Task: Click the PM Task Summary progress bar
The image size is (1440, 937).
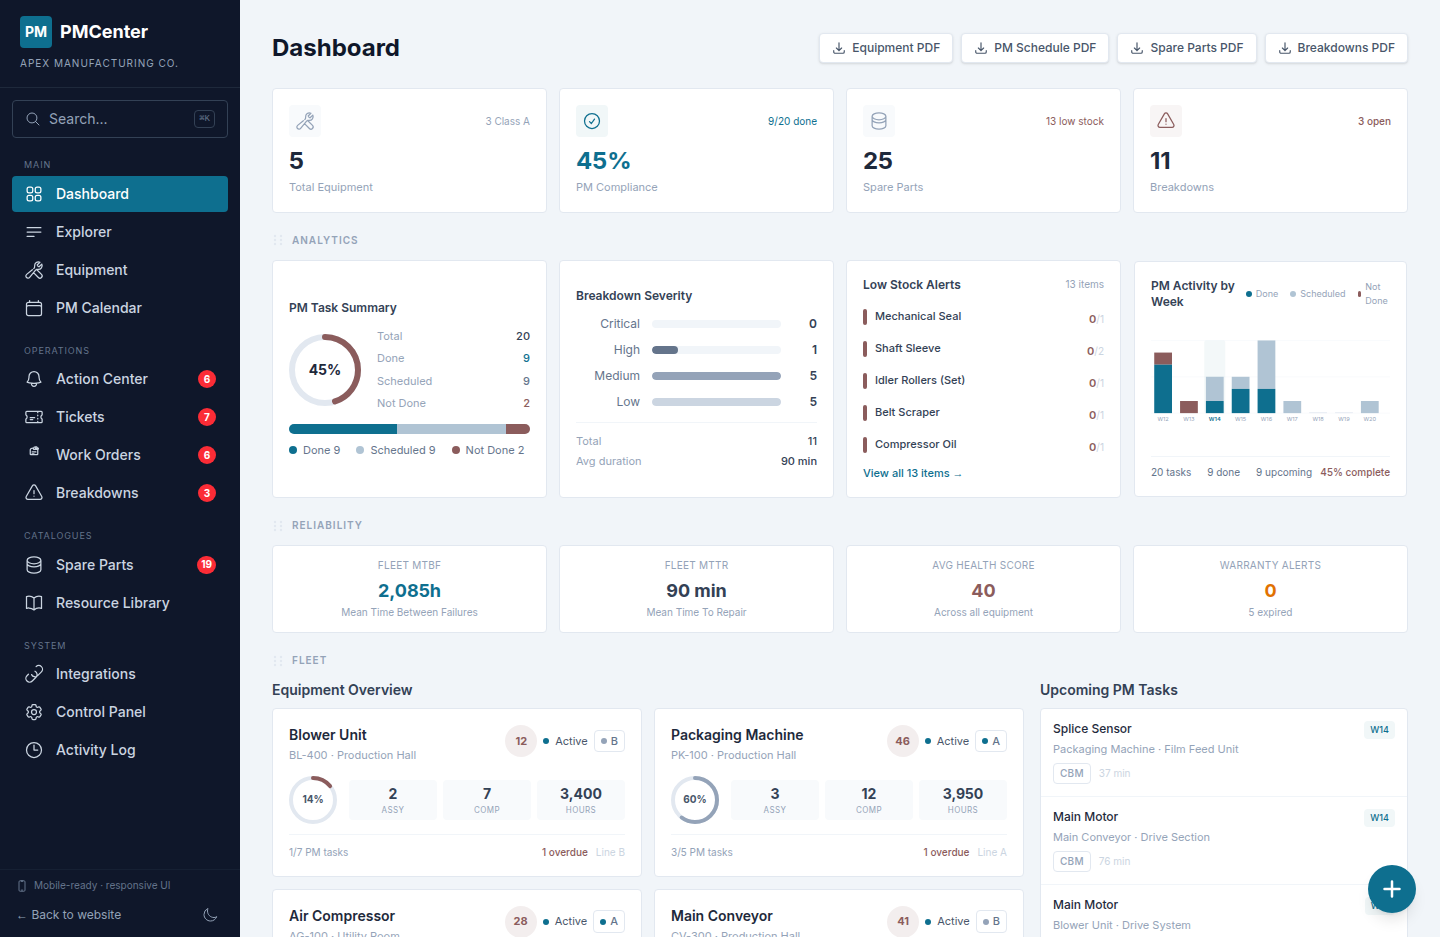Action: (x=409, y=427)
